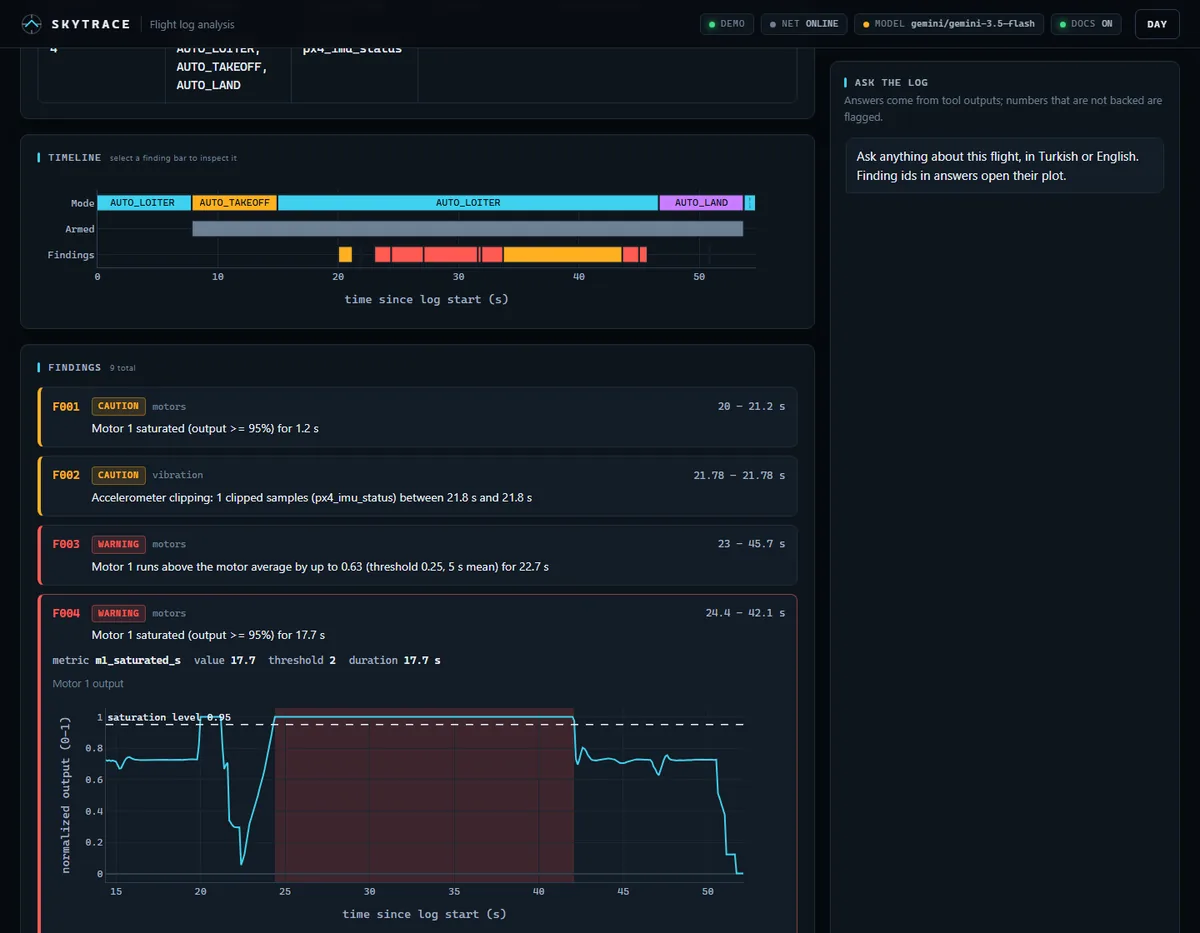Open the MODEL gemini-3.5-flash selector pill

950,24
